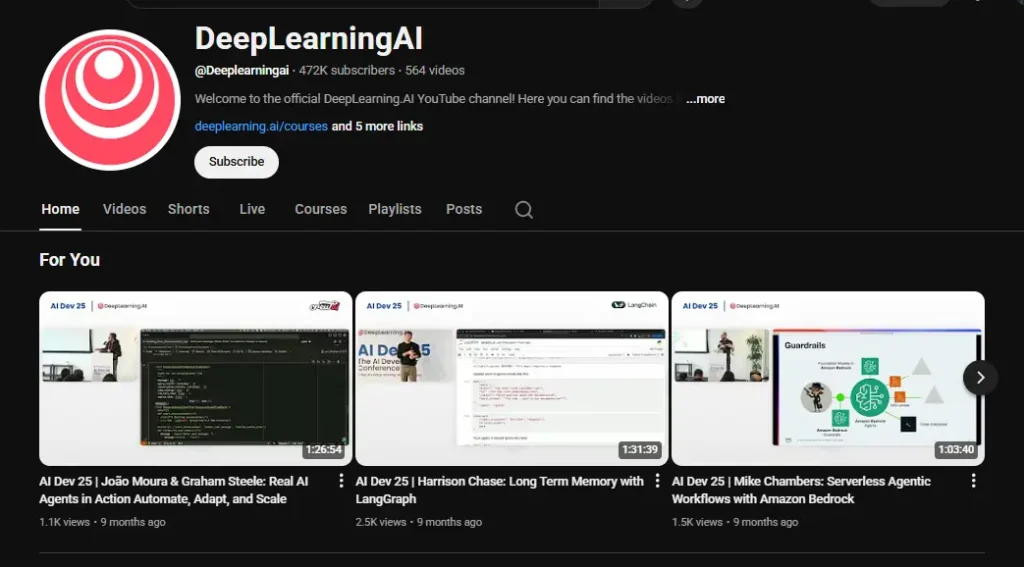This screenshot has height=567, width=1024.
Task: Click the 'For You' section heading
Action: coord(69,260)
